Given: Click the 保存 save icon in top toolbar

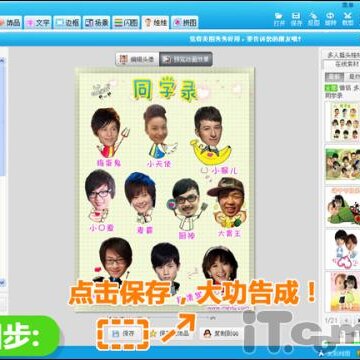Looking at the screenshot, I should point(296,19).
